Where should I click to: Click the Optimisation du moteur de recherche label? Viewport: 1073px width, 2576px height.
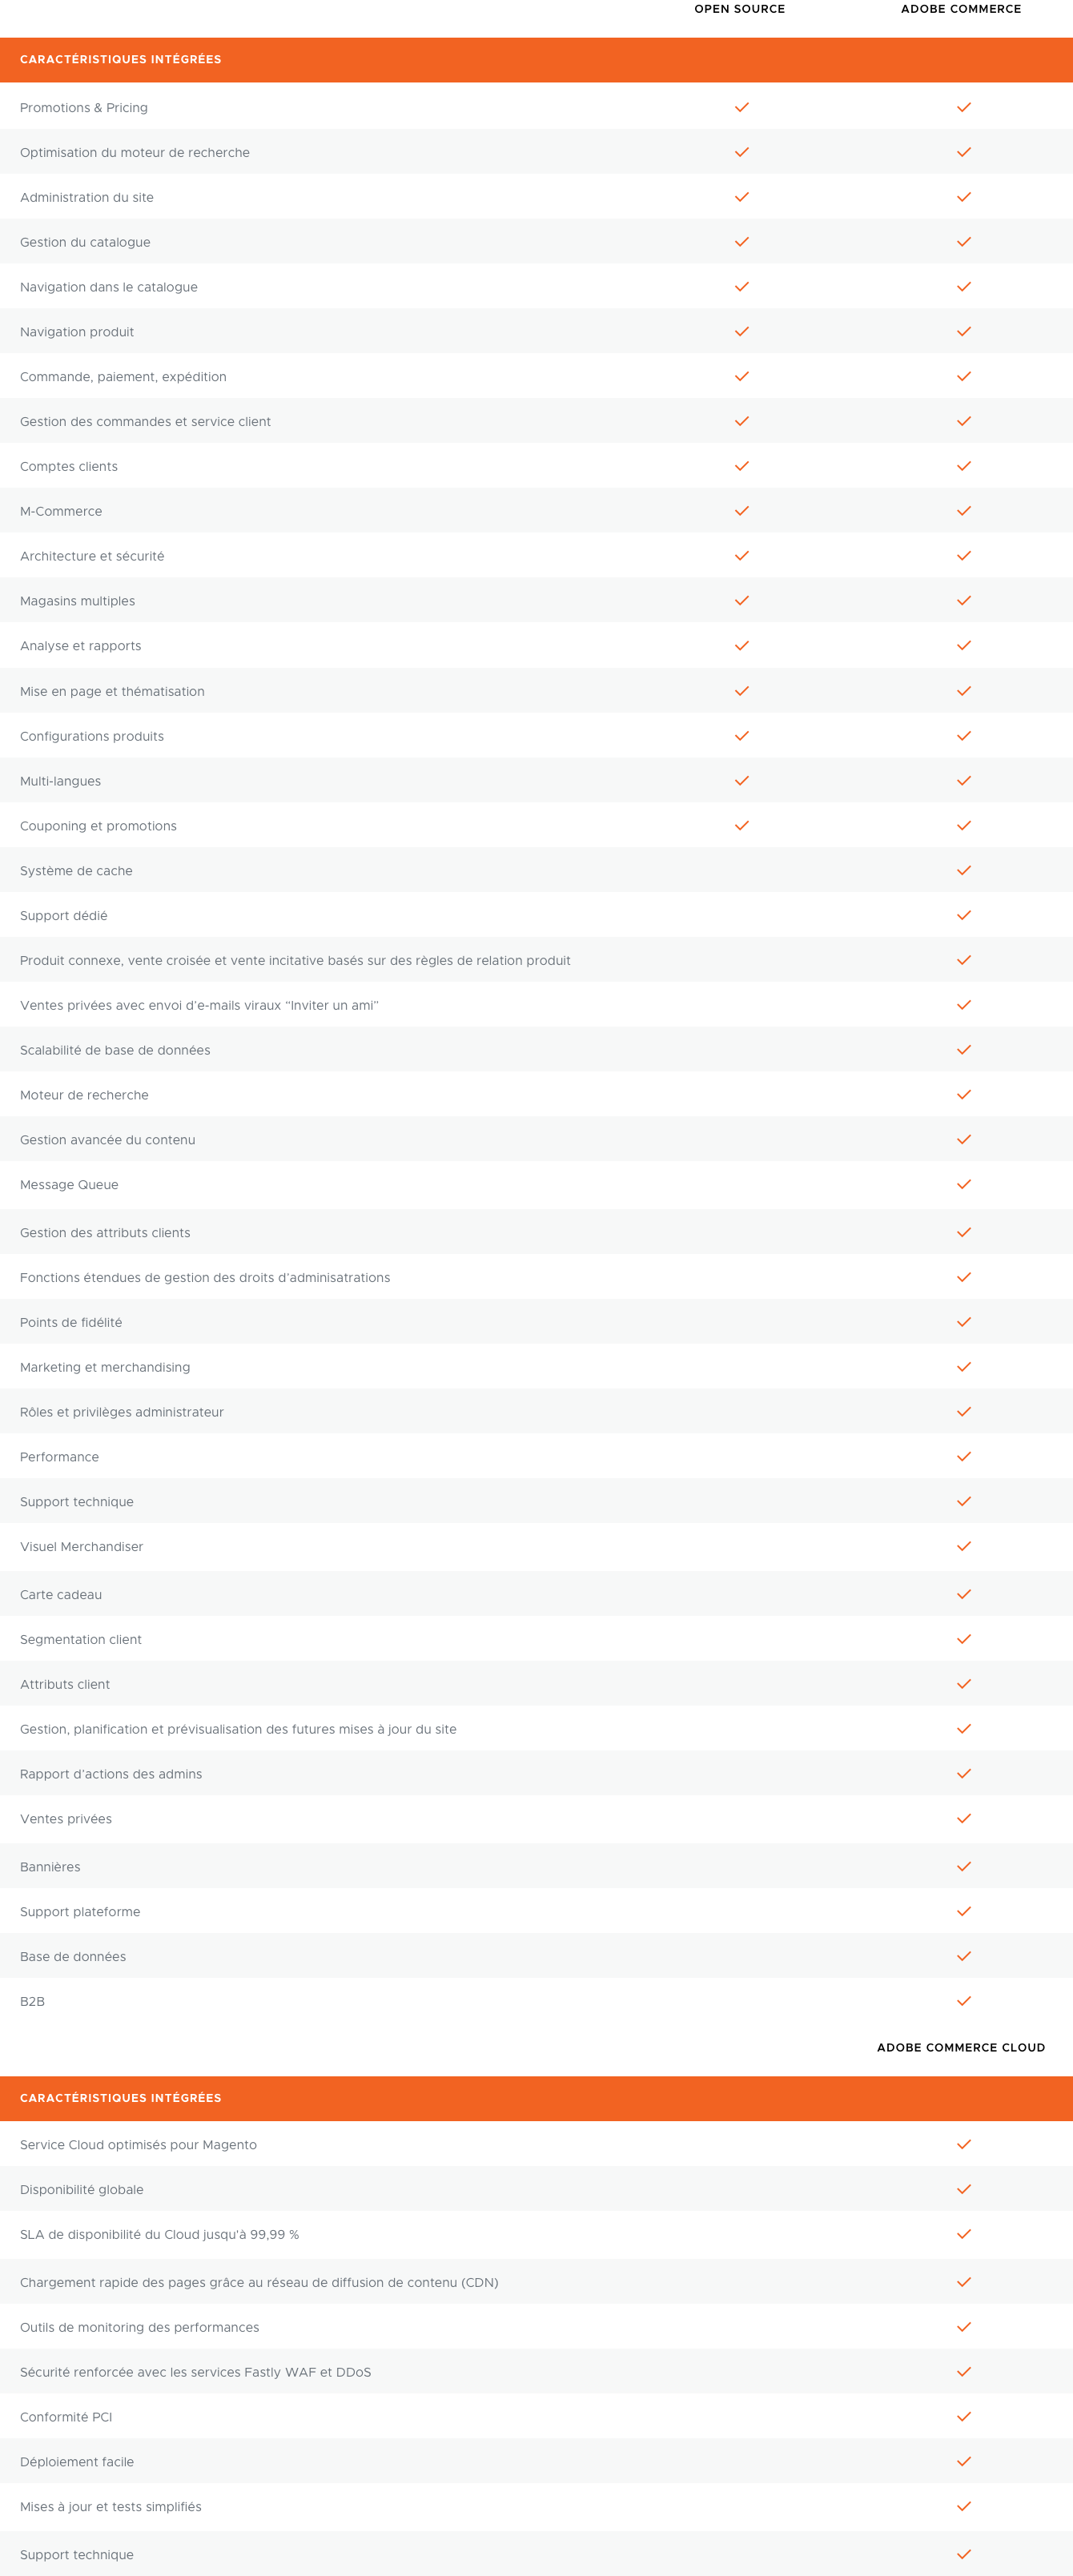[135, 153]
